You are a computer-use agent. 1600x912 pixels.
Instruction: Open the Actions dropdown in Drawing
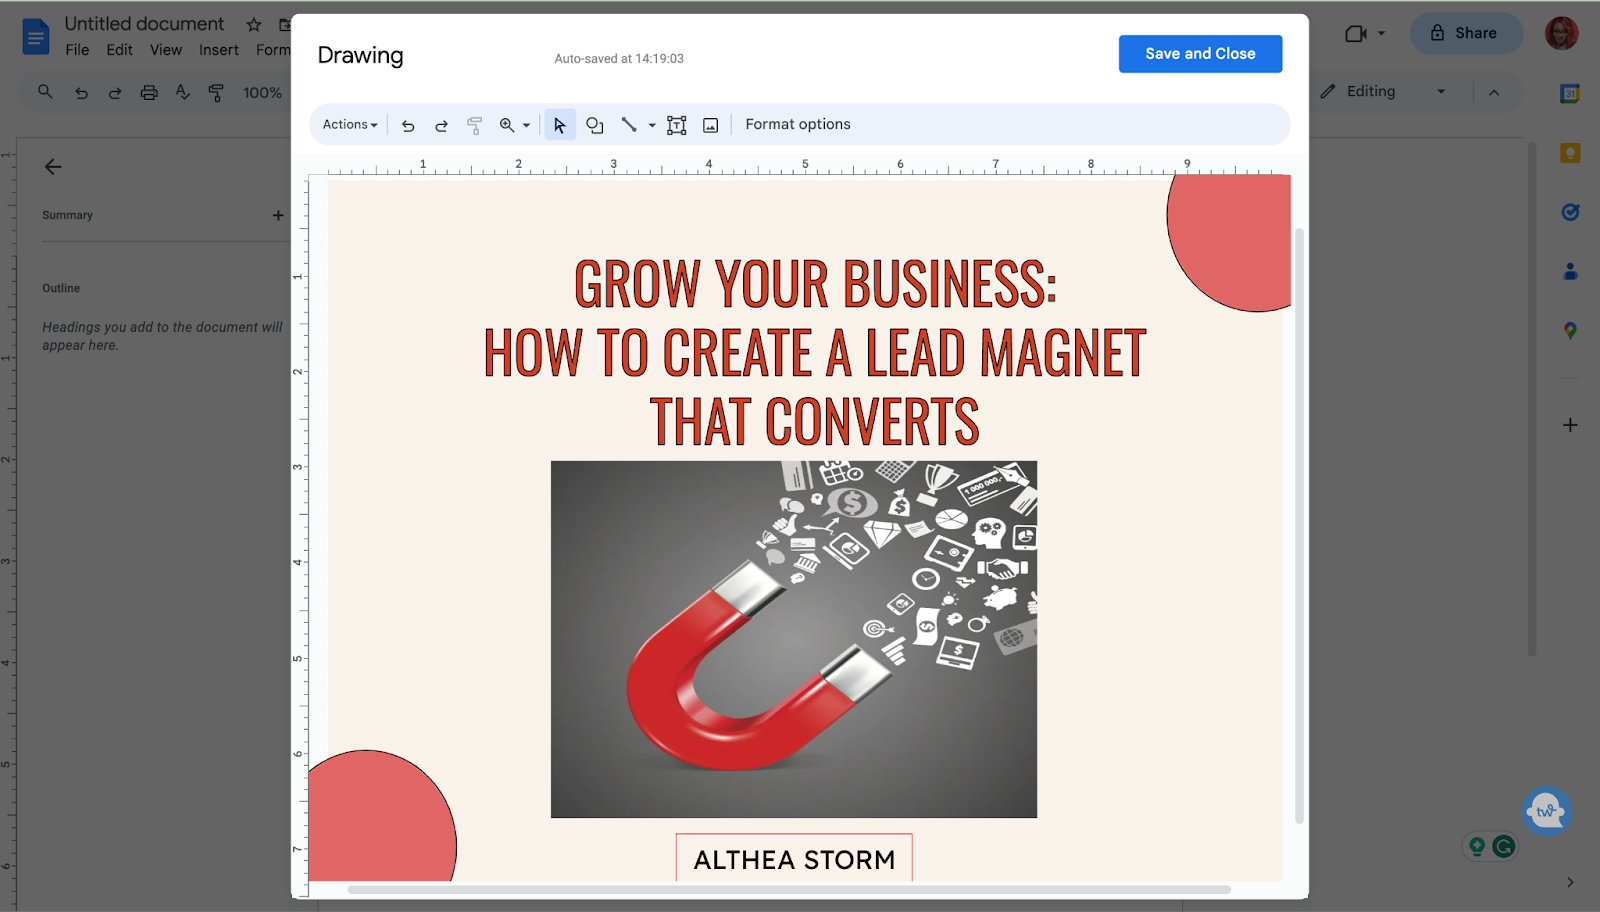tap(350, 125)
